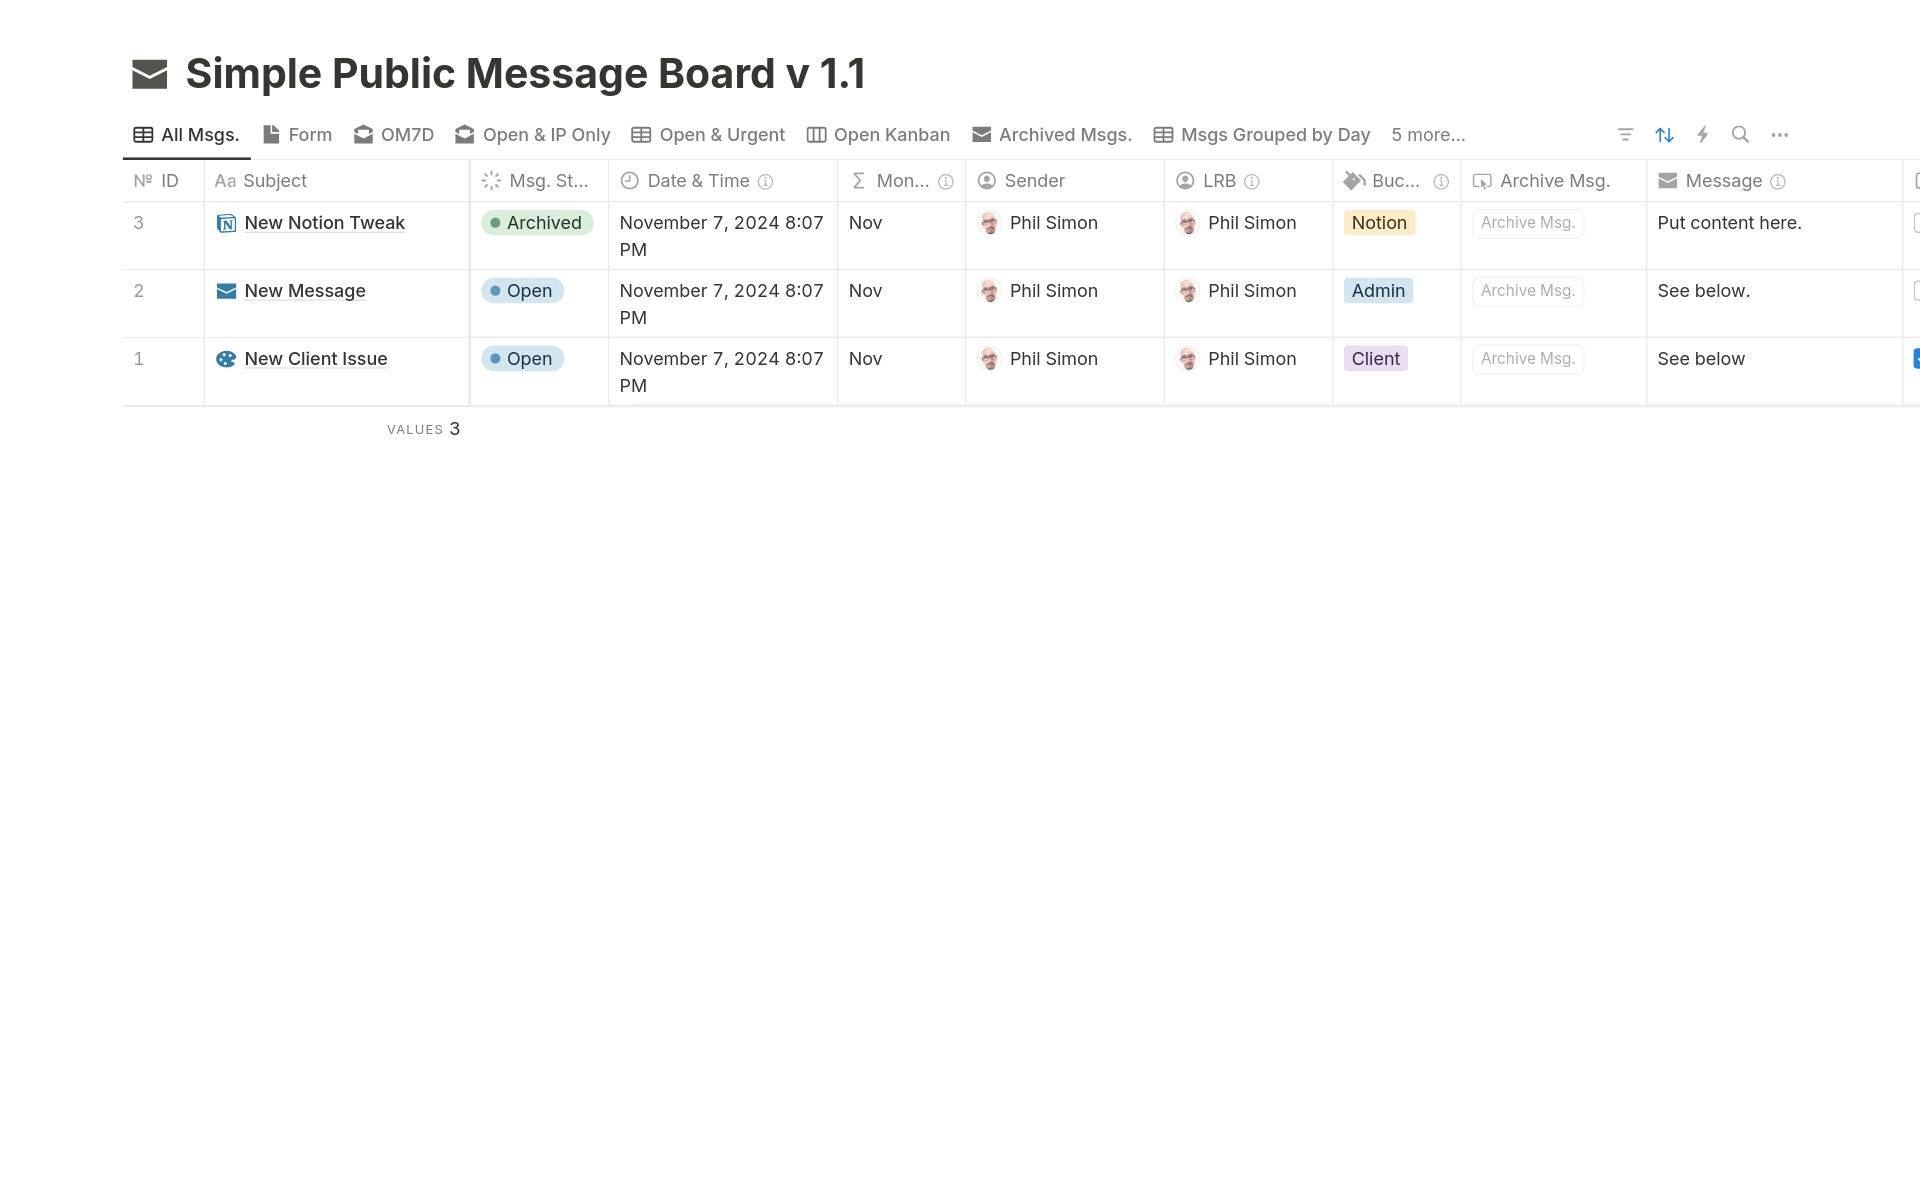Image resolution: width=1920 pixels, height=1199 pixels.
Task: Click the Msg. St... column header
Action: click(x=539, y=181)
